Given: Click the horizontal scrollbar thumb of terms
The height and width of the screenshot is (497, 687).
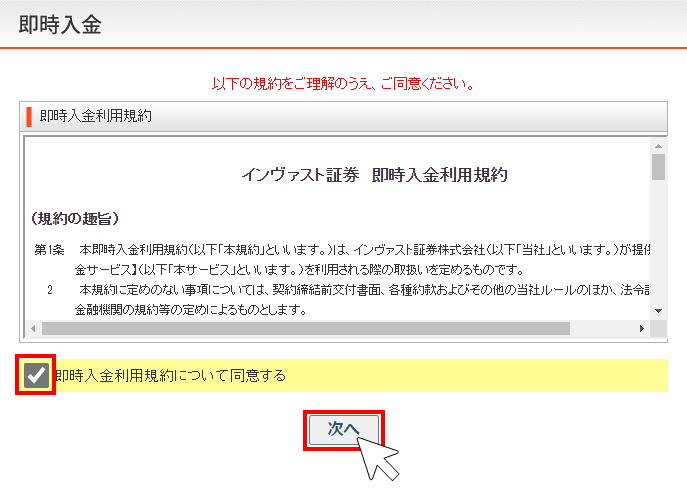Looking at the screenshot, I should pyautogui.click(x=306, y=328).
